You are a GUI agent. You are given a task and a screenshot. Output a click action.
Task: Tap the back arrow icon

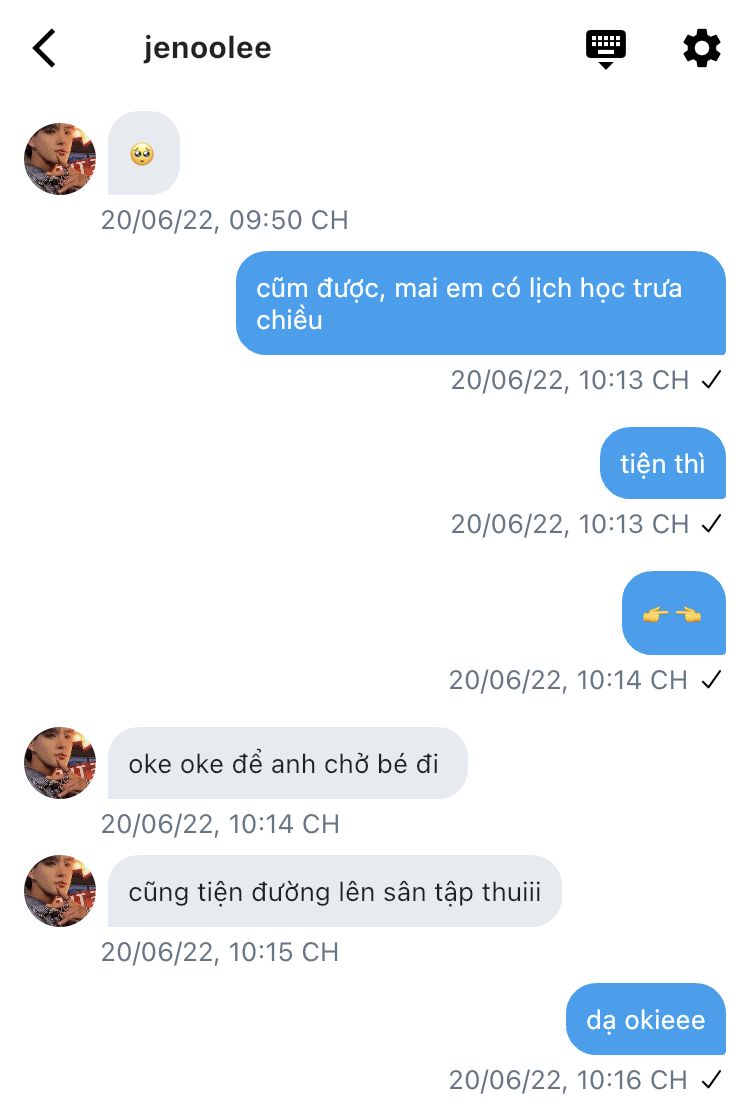44,48
